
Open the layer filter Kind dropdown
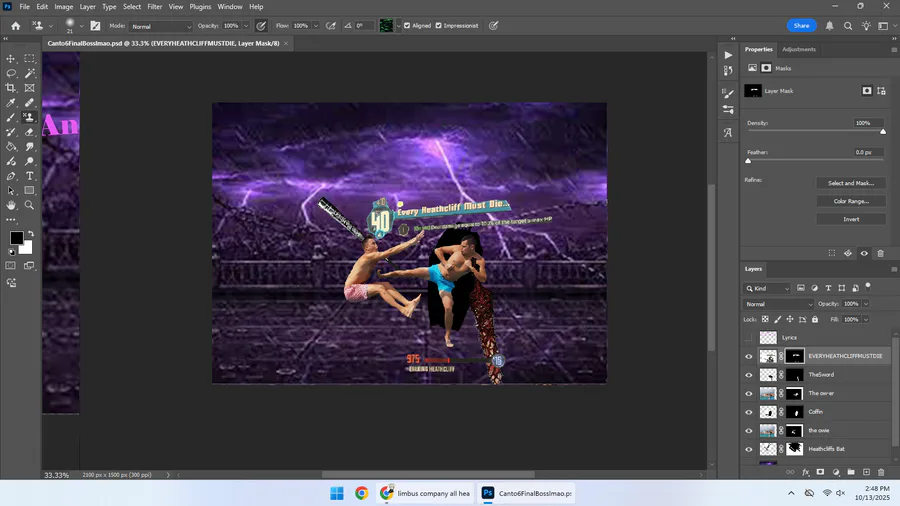coord(767,289)
